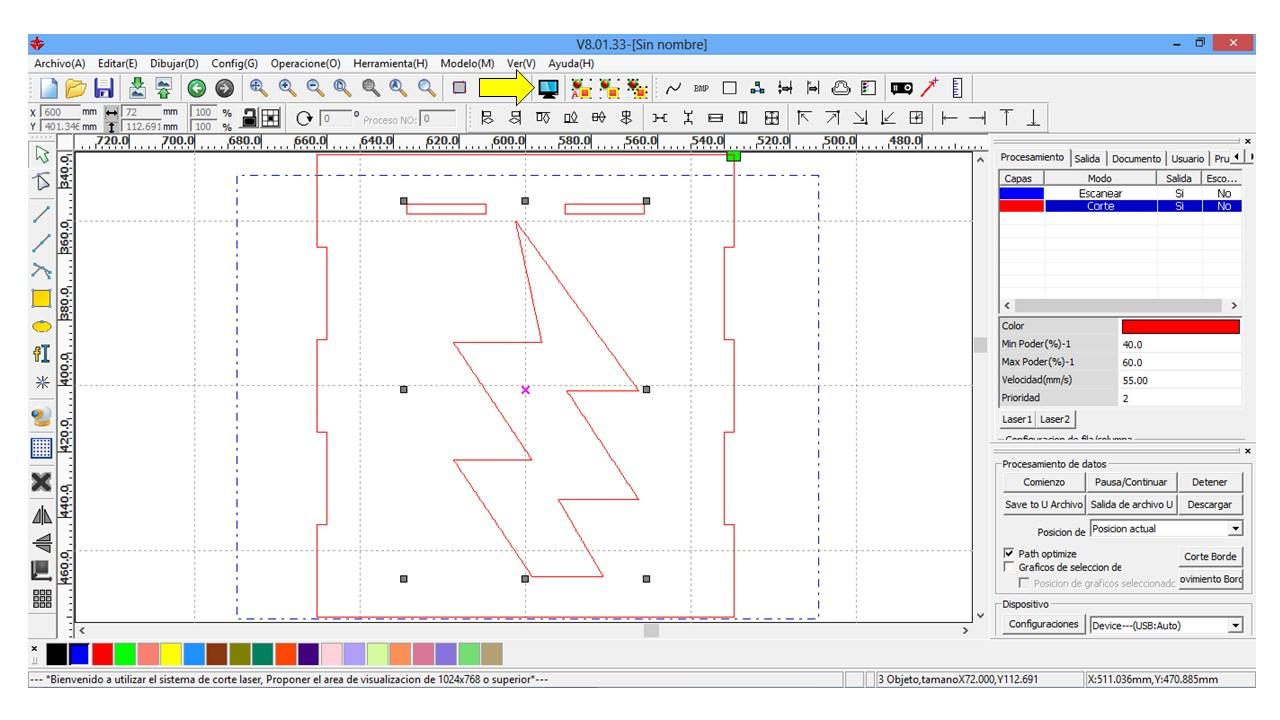
Task: Open the Config(G) menu
Action: click(x=235, y=63)
